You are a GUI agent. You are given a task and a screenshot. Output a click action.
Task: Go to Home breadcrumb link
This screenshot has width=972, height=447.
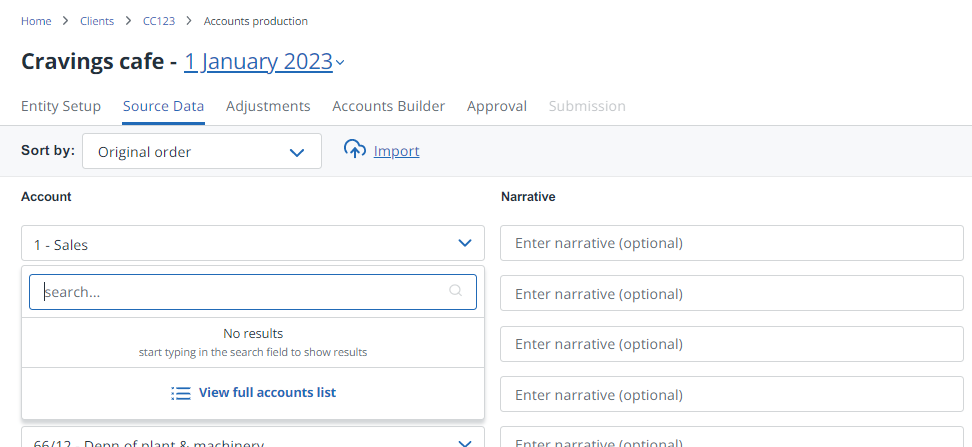[x=36, y=21]
